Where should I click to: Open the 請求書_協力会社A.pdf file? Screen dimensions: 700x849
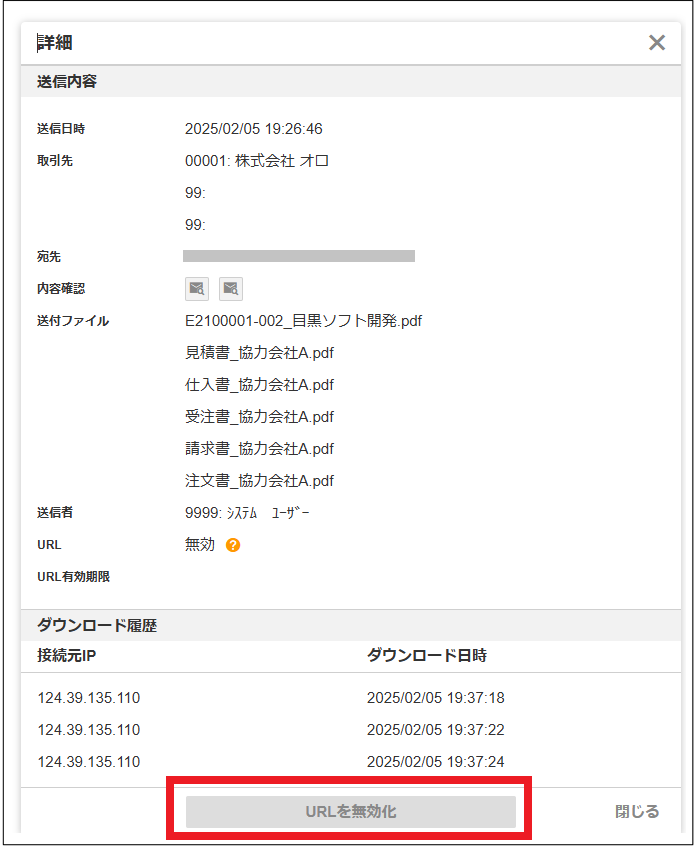click(x=259, y=449)
